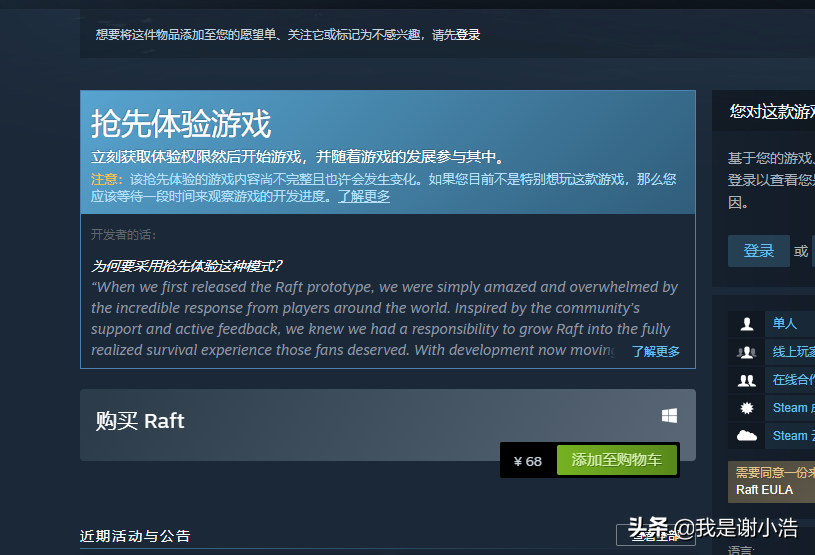This screenshot has width=815, height=555.
Task: Open the 单人 feature link
Action: point(785,324)
